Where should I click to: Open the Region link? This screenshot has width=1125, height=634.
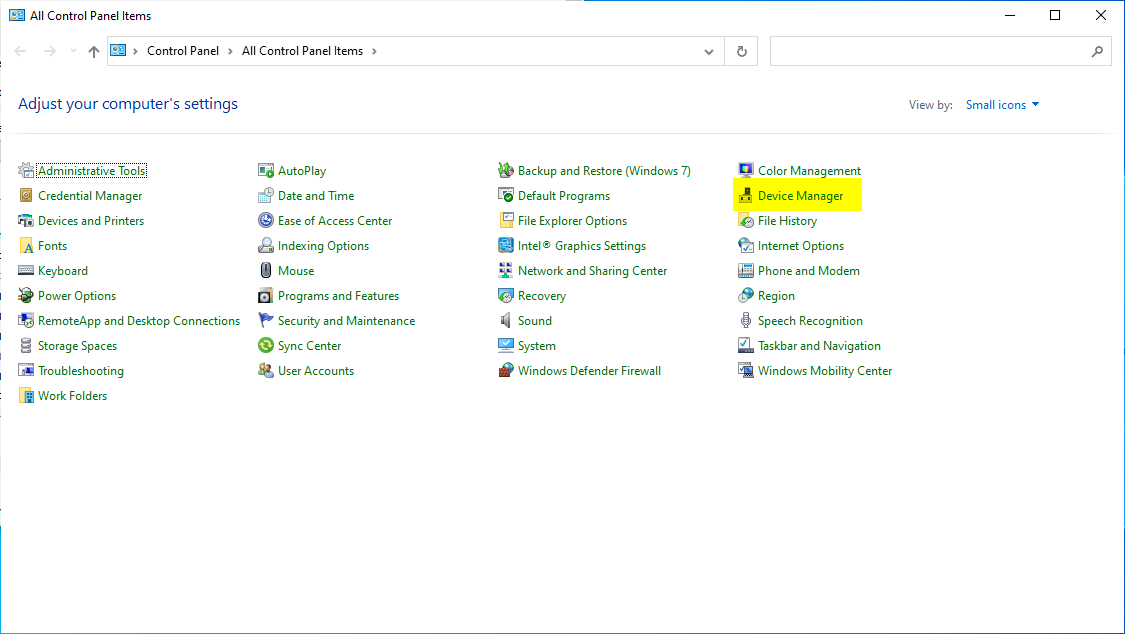click(x=776, y=295)
